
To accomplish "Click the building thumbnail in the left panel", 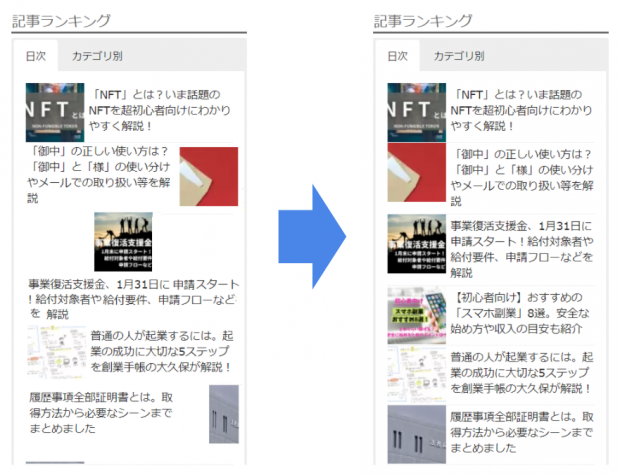I will tap(223, 414).
